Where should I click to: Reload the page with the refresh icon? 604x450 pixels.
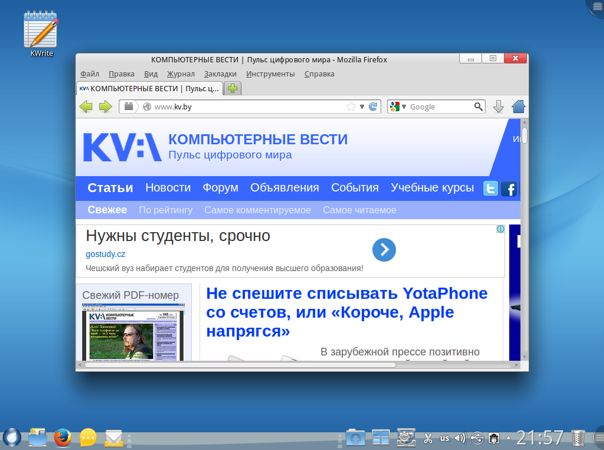point(373,107)
